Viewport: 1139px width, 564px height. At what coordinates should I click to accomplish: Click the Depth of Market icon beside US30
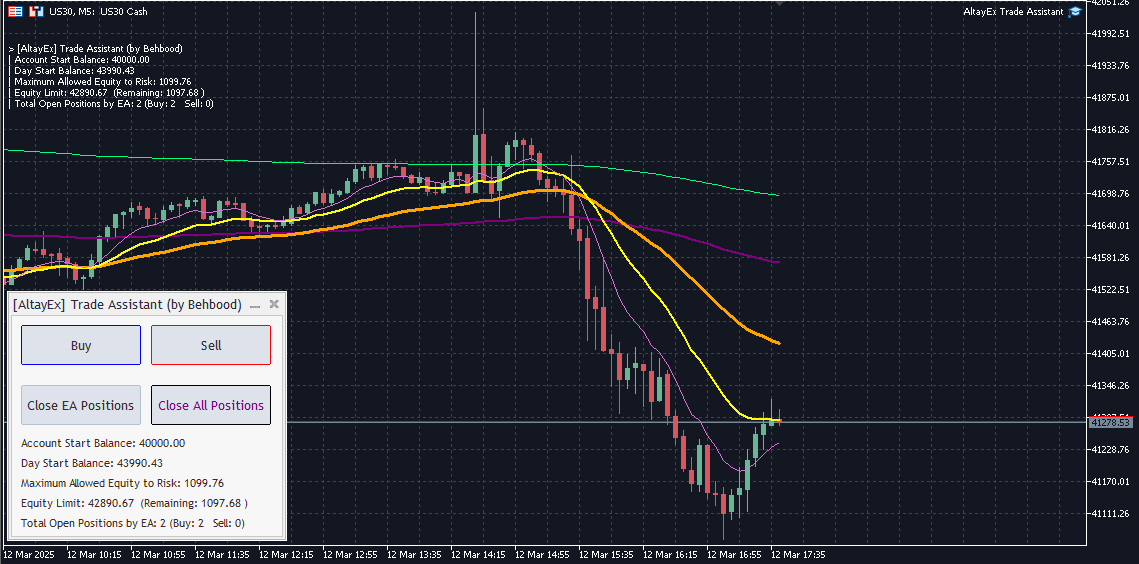tap(15, 11)
